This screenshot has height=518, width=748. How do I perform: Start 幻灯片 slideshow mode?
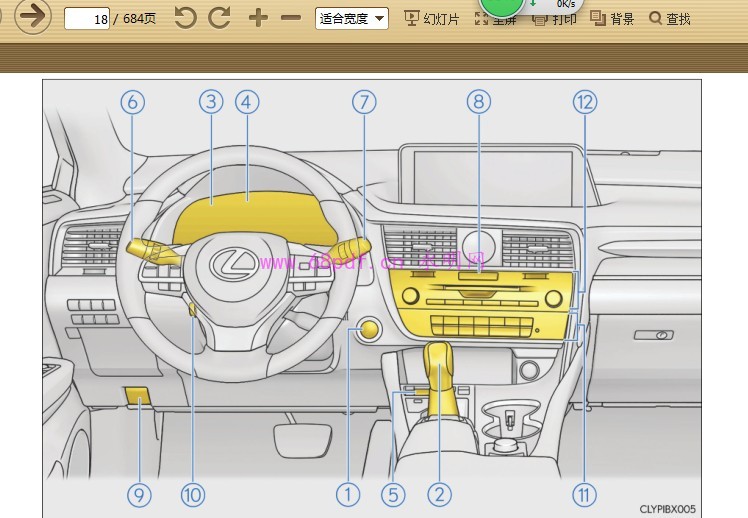tap(431, 18)
